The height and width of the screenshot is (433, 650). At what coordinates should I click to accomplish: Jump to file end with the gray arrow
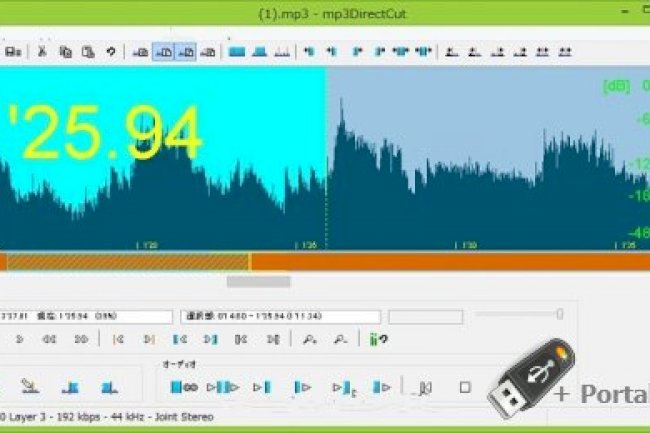149,339
